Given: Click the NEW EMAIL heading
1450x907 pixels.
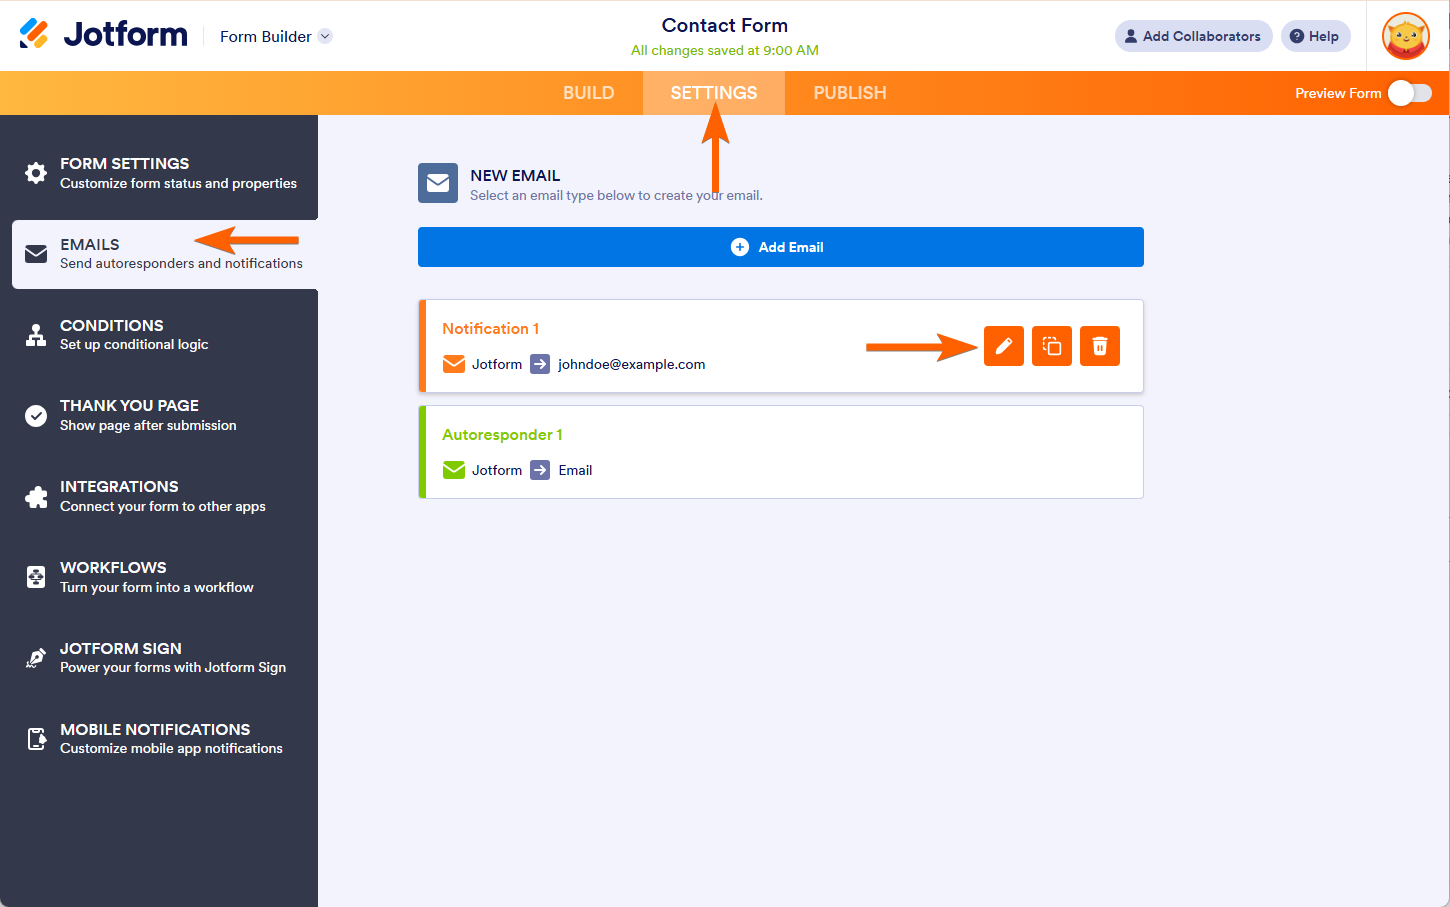Looking at the screenshot, I should (x=515, y=175).
